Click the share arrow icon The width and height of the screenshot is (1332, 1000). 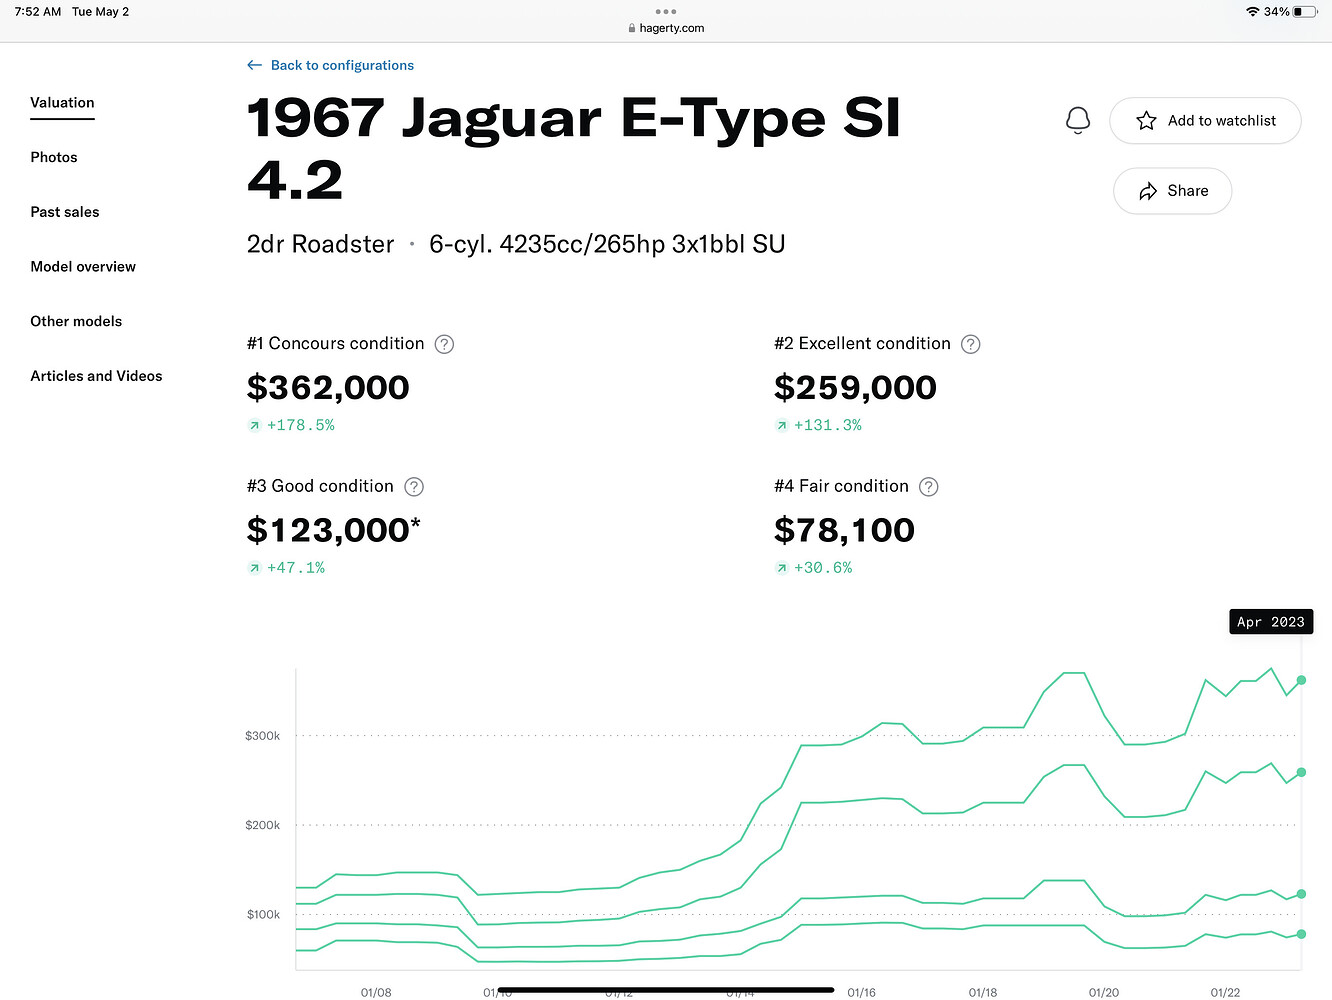(1146, 191)
